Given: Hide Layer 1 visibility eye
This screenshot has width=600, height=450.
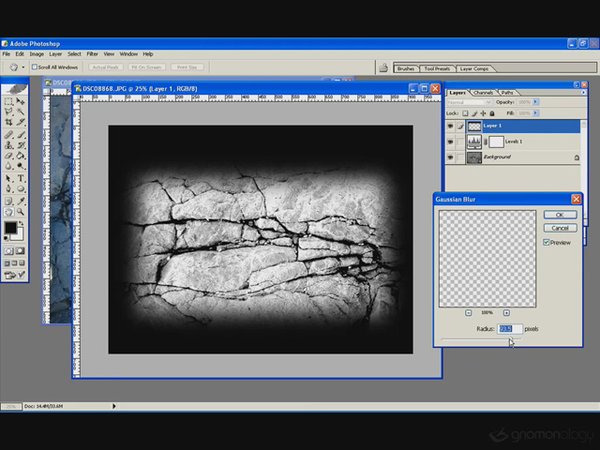Looking at the screenshot, I should coord(450,126).
